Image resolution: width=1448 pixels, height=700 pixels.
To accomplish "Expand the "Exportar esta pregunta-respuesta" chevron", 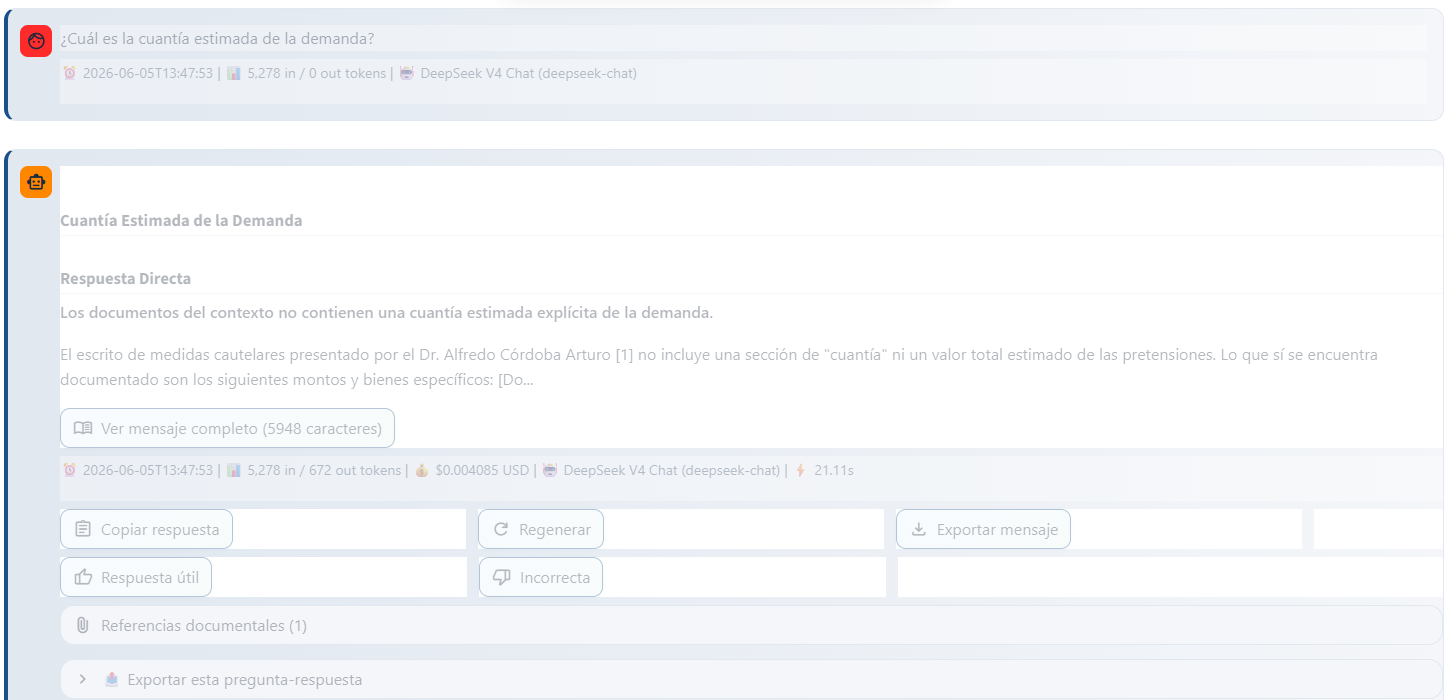I will (83, 679).
